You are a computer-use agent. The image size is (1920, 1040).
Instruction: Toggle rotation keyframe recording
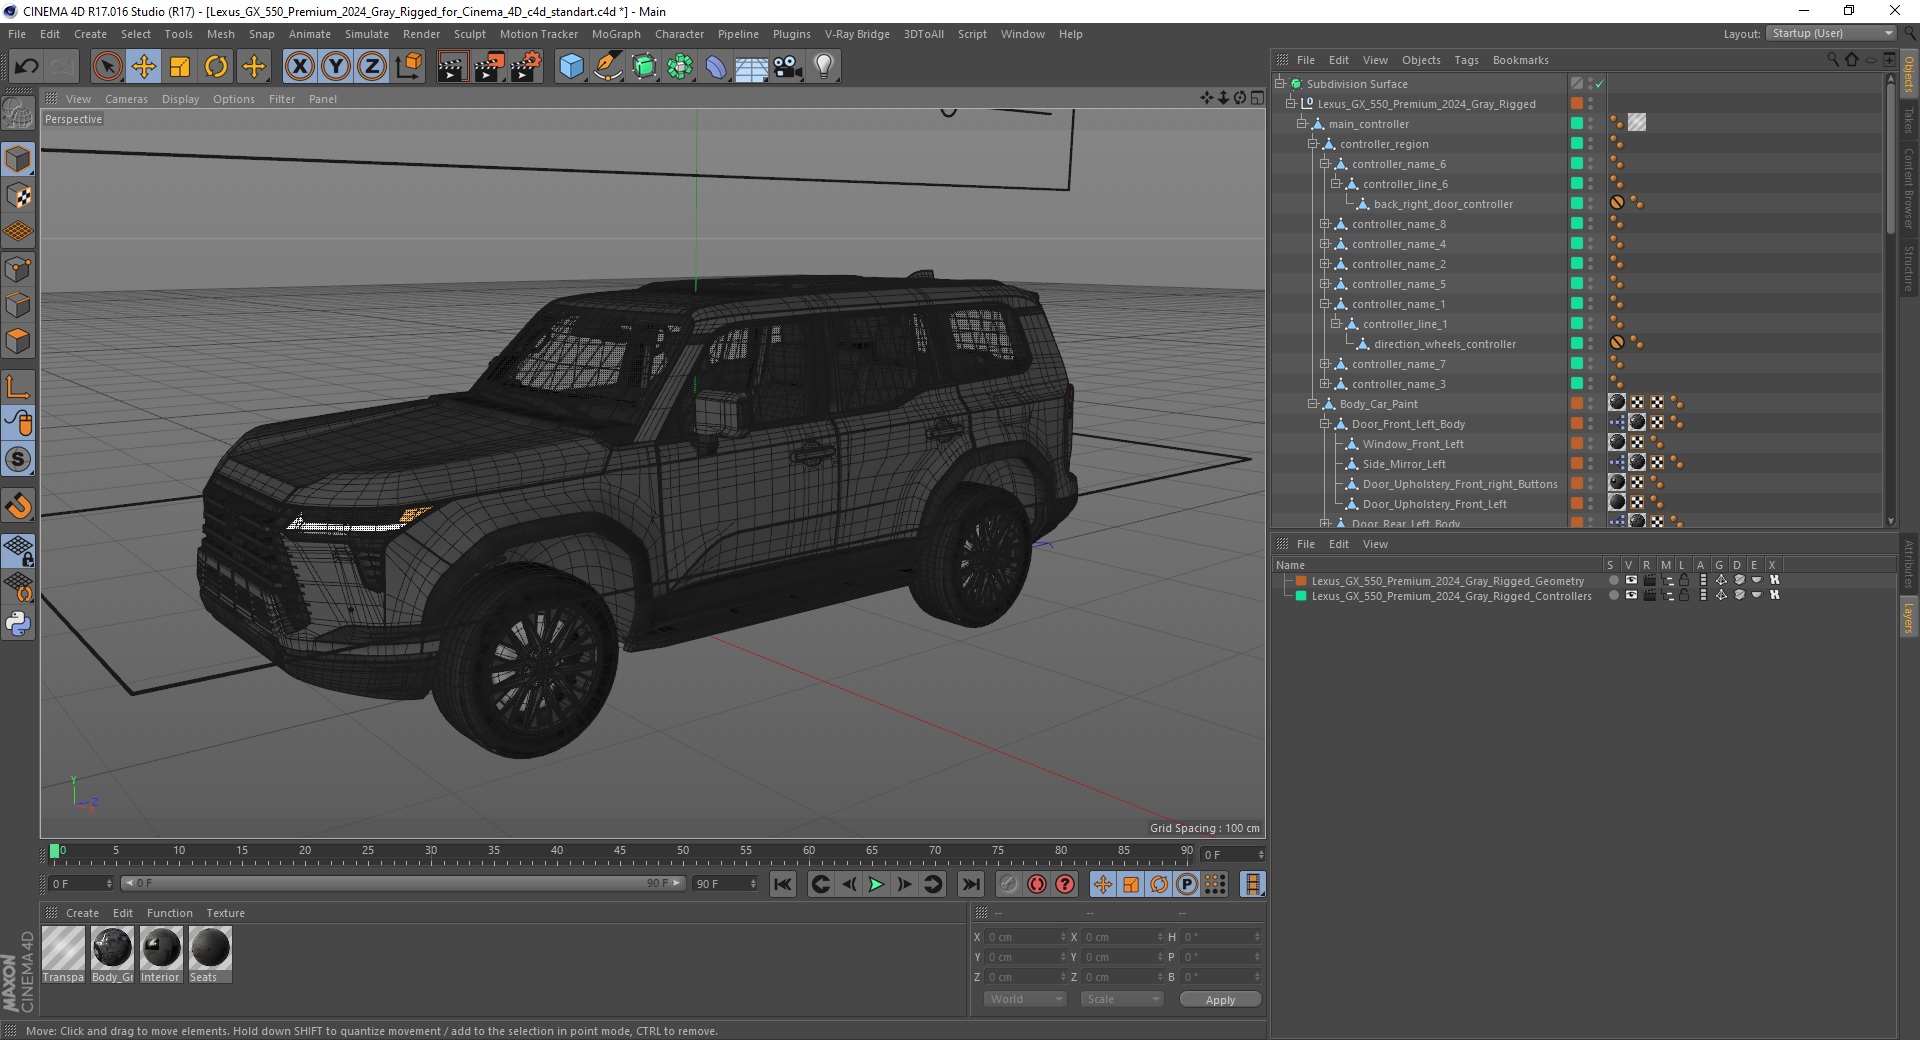point(1159,884)
